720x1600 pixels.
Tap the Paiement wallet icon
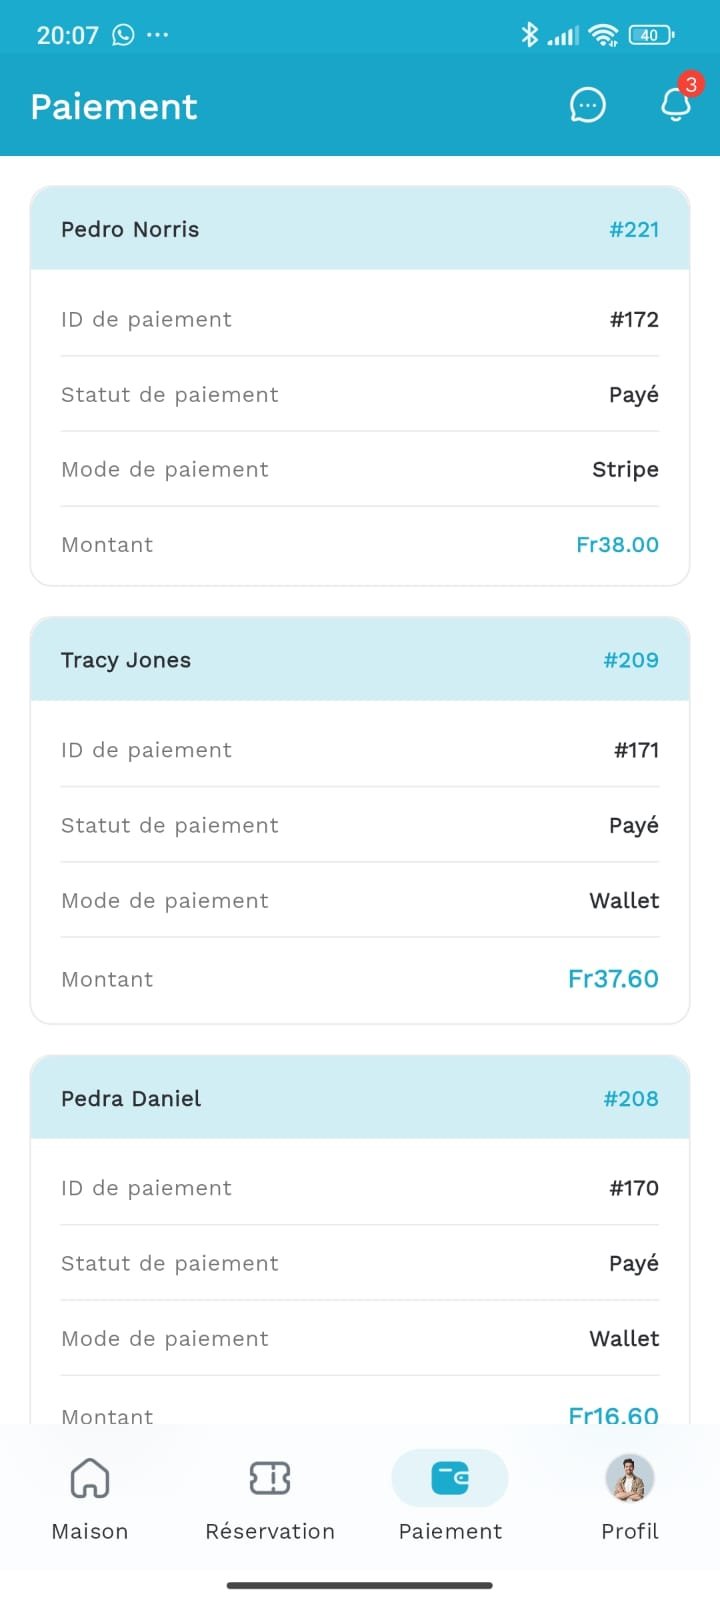[450, 1478]
